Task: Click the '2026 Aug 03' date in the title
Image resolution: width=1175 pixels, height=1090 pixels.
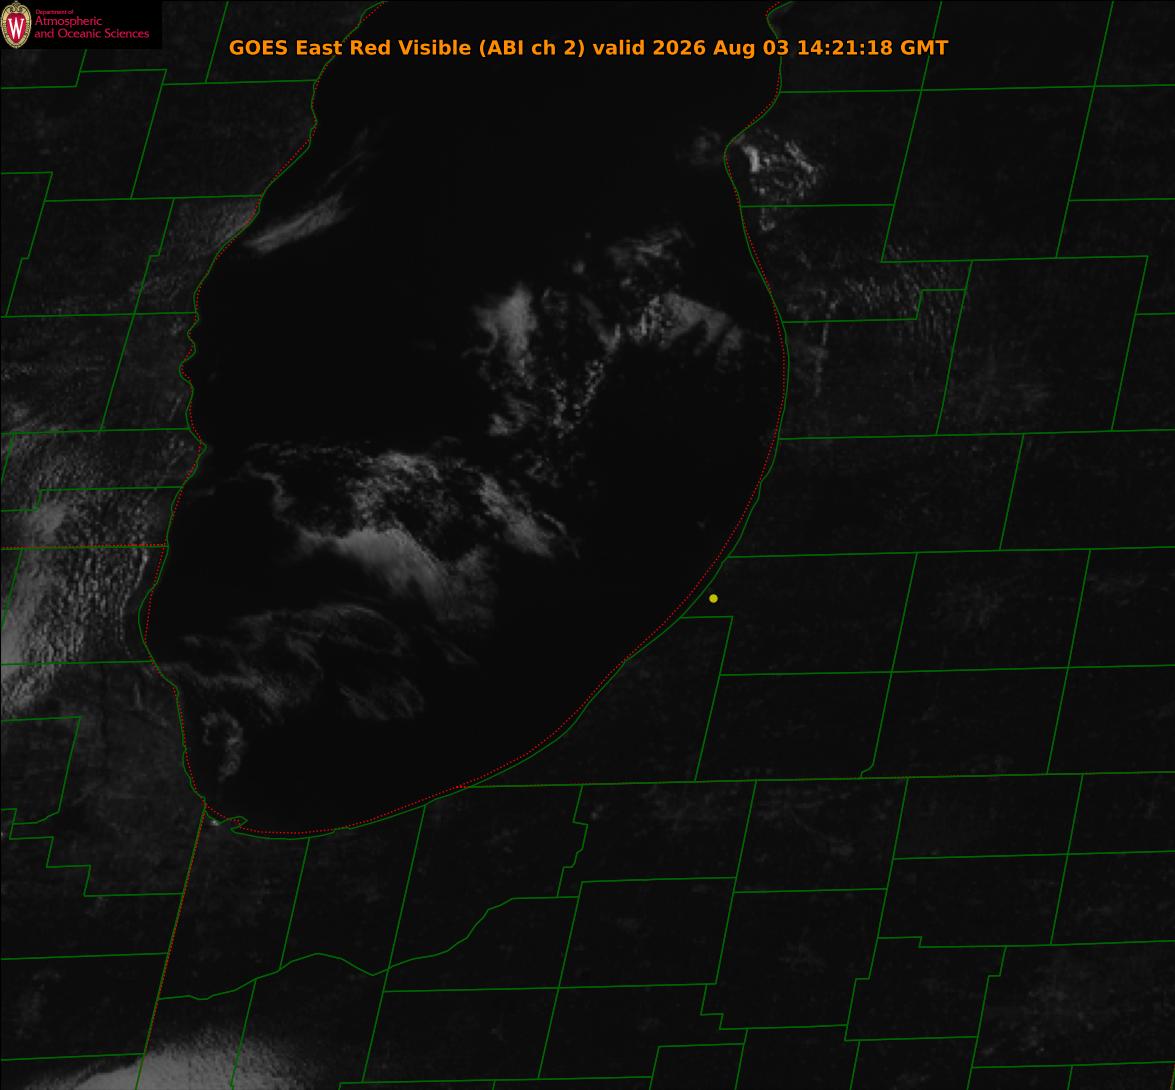Action: pos(721,48)
